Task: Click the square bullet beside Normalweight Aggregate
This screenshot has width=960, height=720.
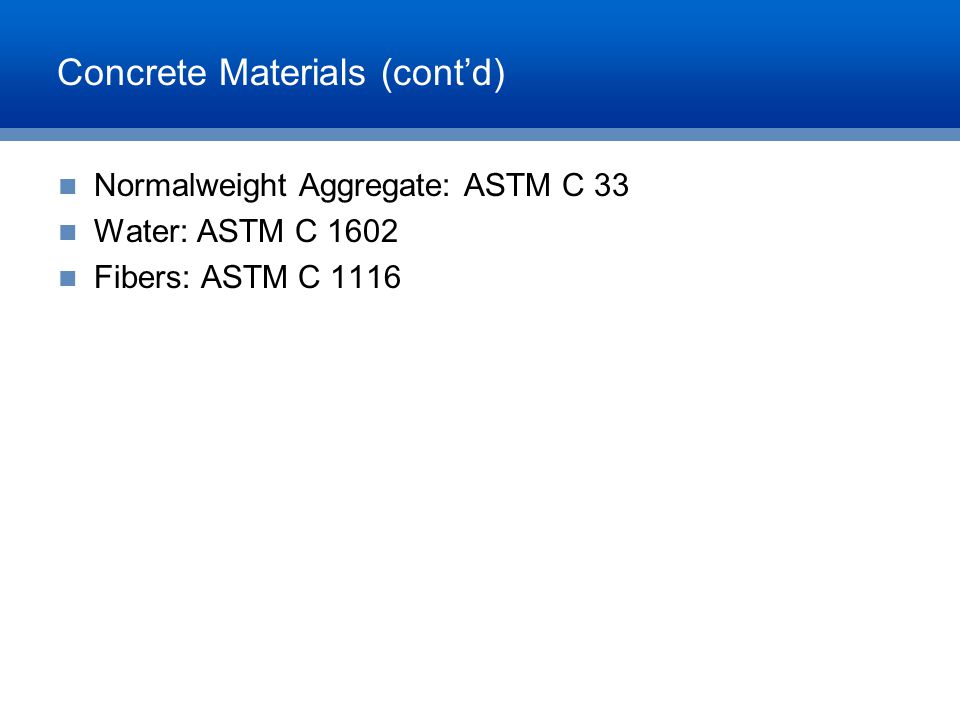Action: tap(67, 186)
